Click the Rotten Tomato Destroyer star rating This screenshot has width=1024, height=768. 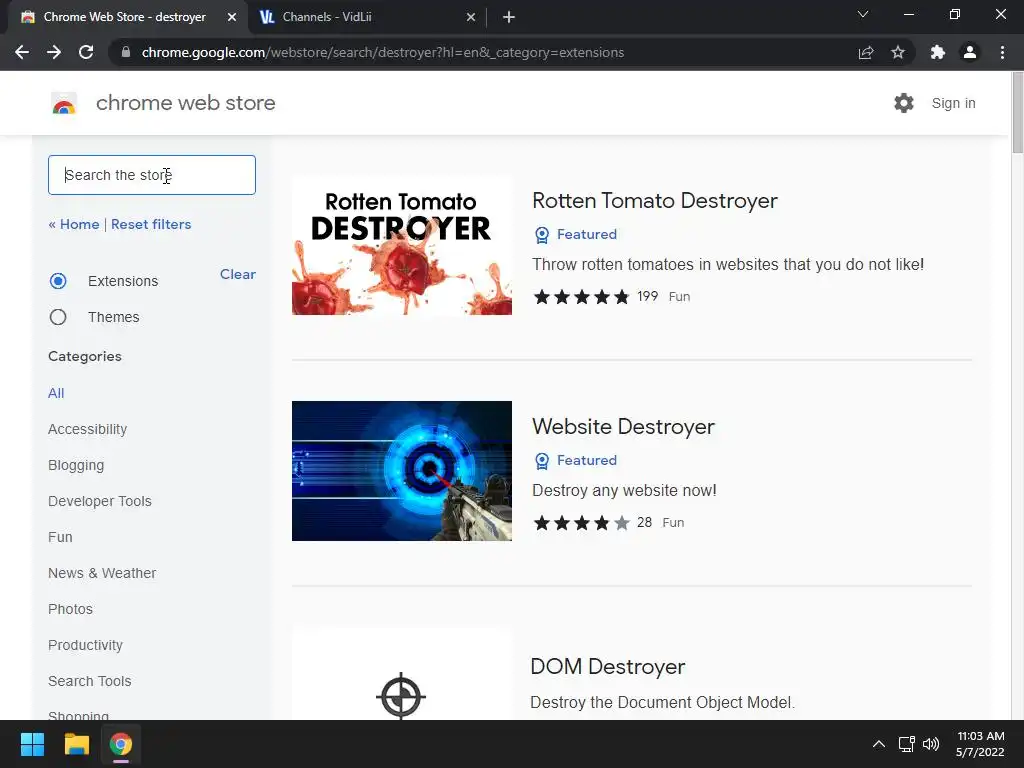[581, 296]
